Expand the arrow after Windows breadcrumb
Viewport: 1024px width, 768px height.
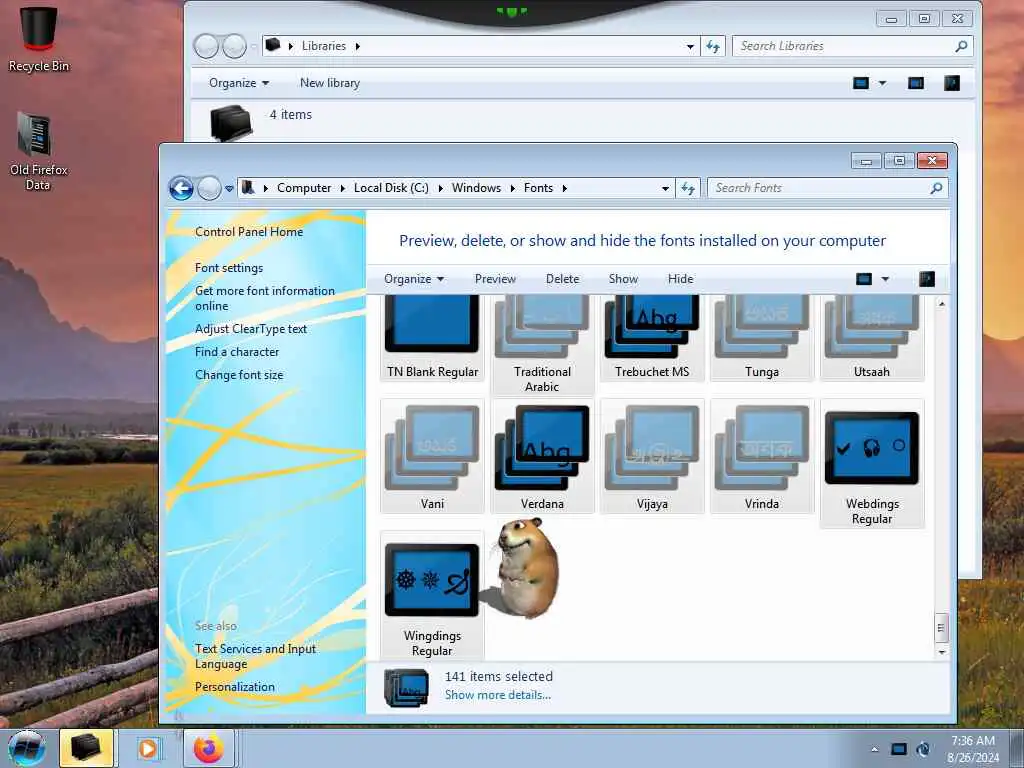coord(512,188)
